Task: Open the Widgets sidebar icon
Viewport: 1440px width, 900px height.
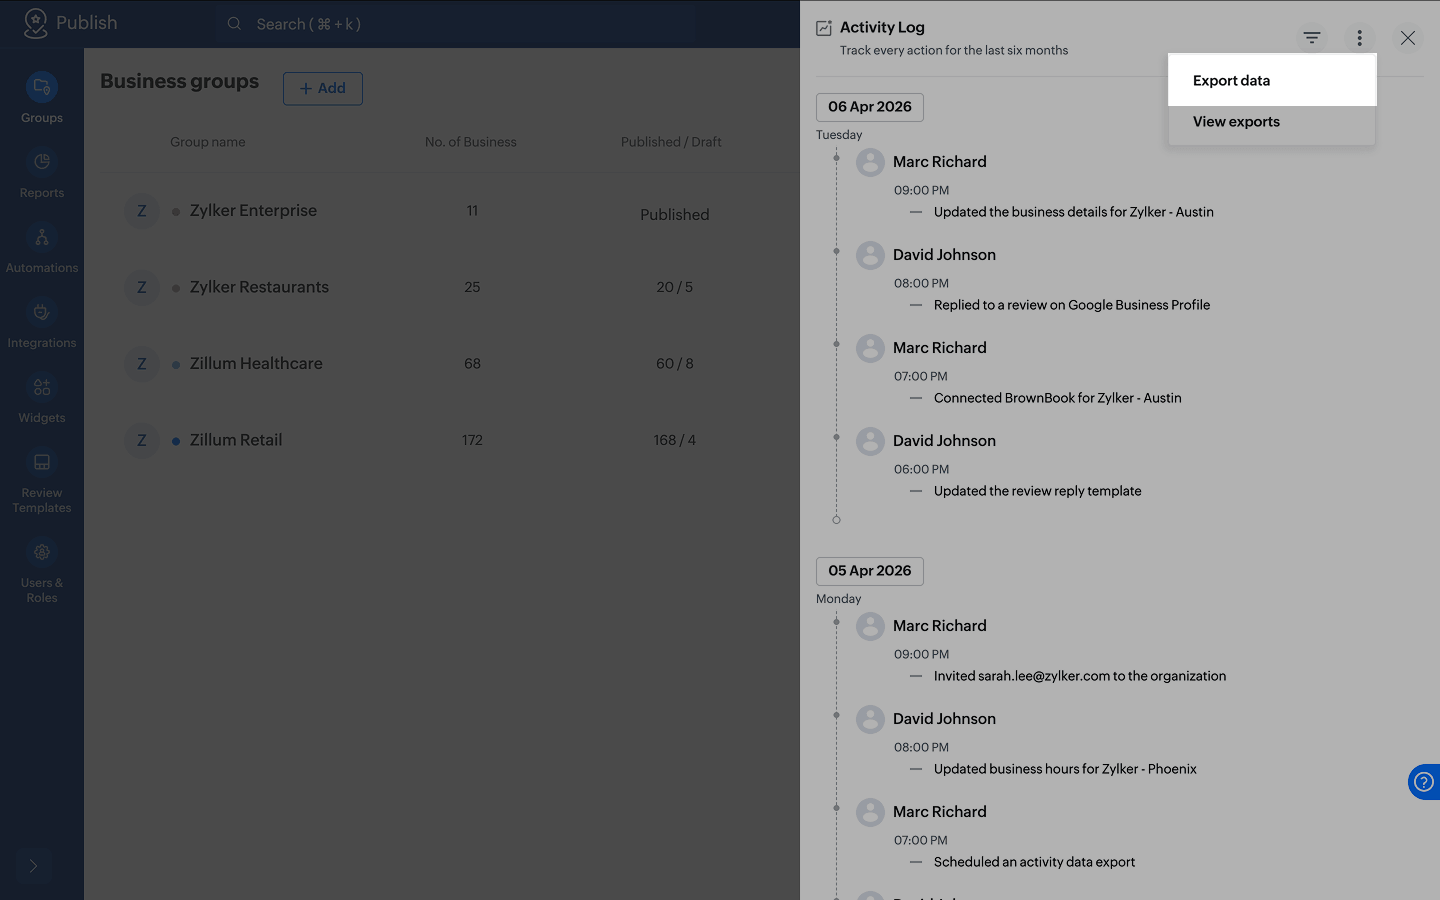Action: [42, 387]
